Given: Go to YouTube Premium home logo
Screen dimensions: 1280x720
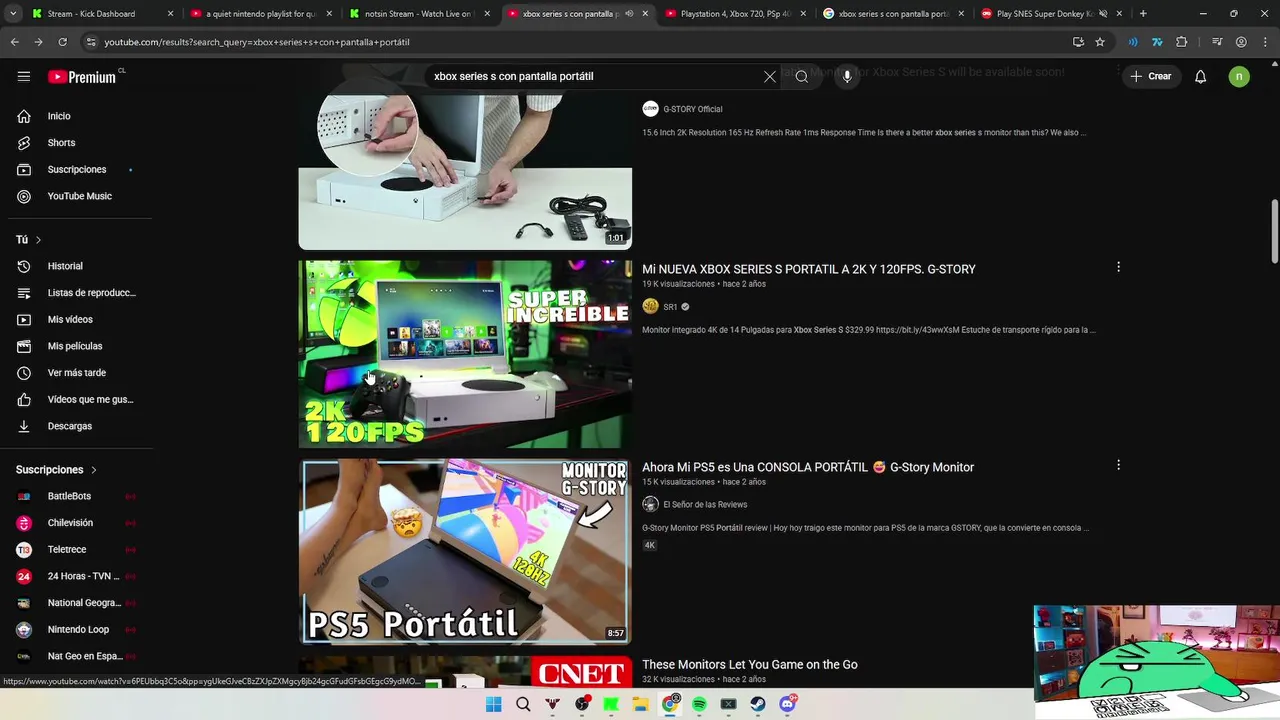Looking at the screenshot, I should pos(83,77).
